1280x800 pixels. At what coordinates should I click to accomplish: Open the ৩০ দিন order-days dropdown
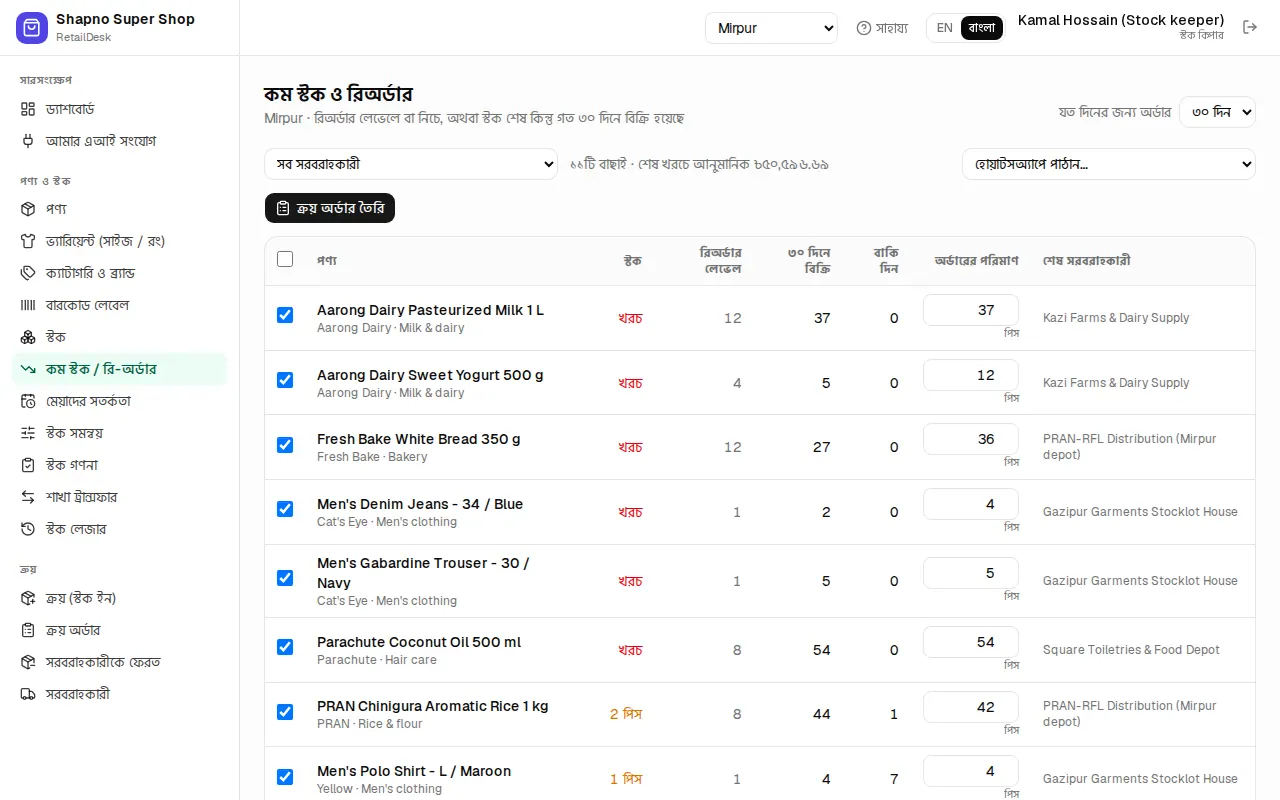click(1217, 112)
